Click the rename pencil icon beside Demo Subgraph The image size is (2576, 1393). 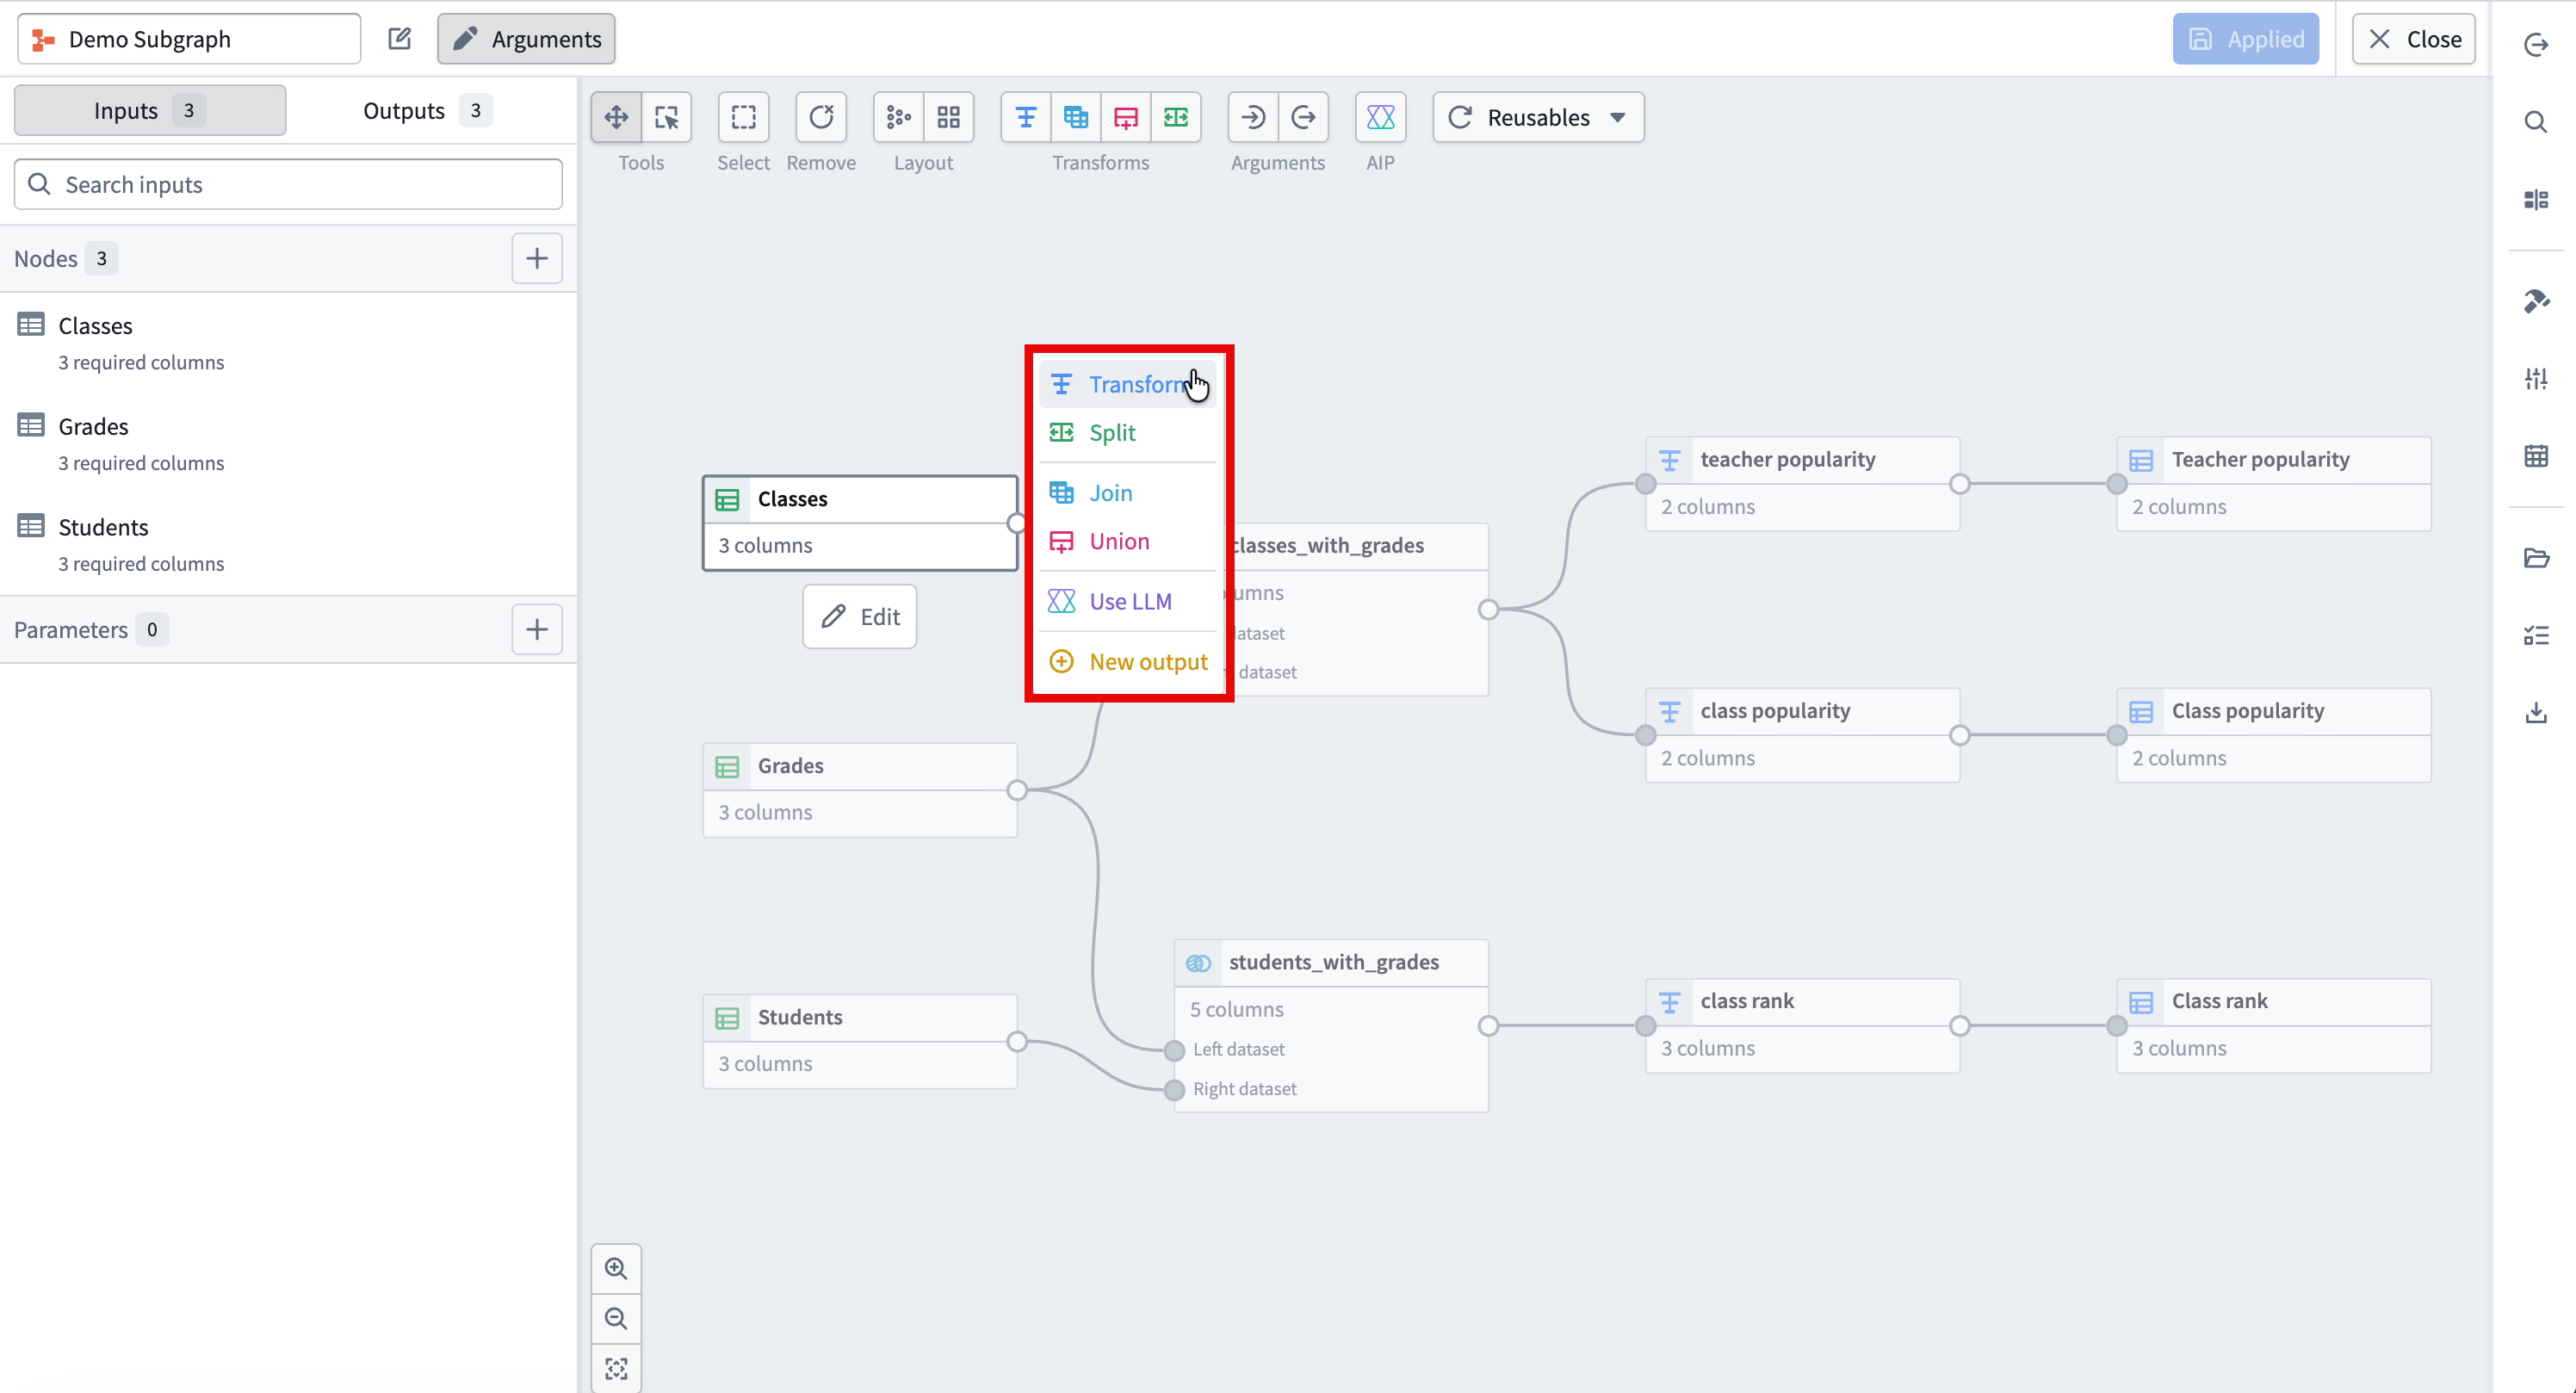(x=399, y=39)
